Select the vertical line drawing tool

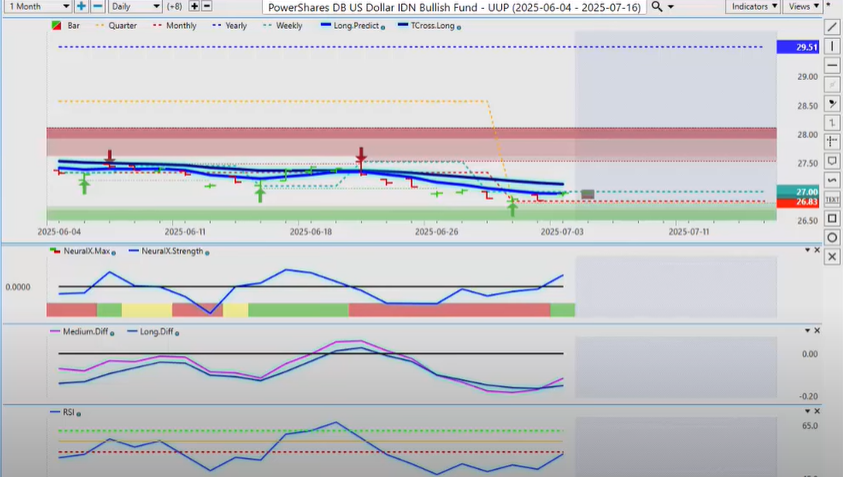coord(832,46)
